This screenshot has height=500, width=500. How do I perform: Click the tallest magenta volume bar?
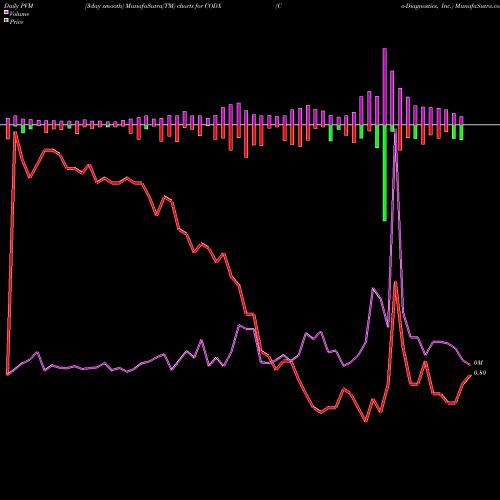click(385, 87)
